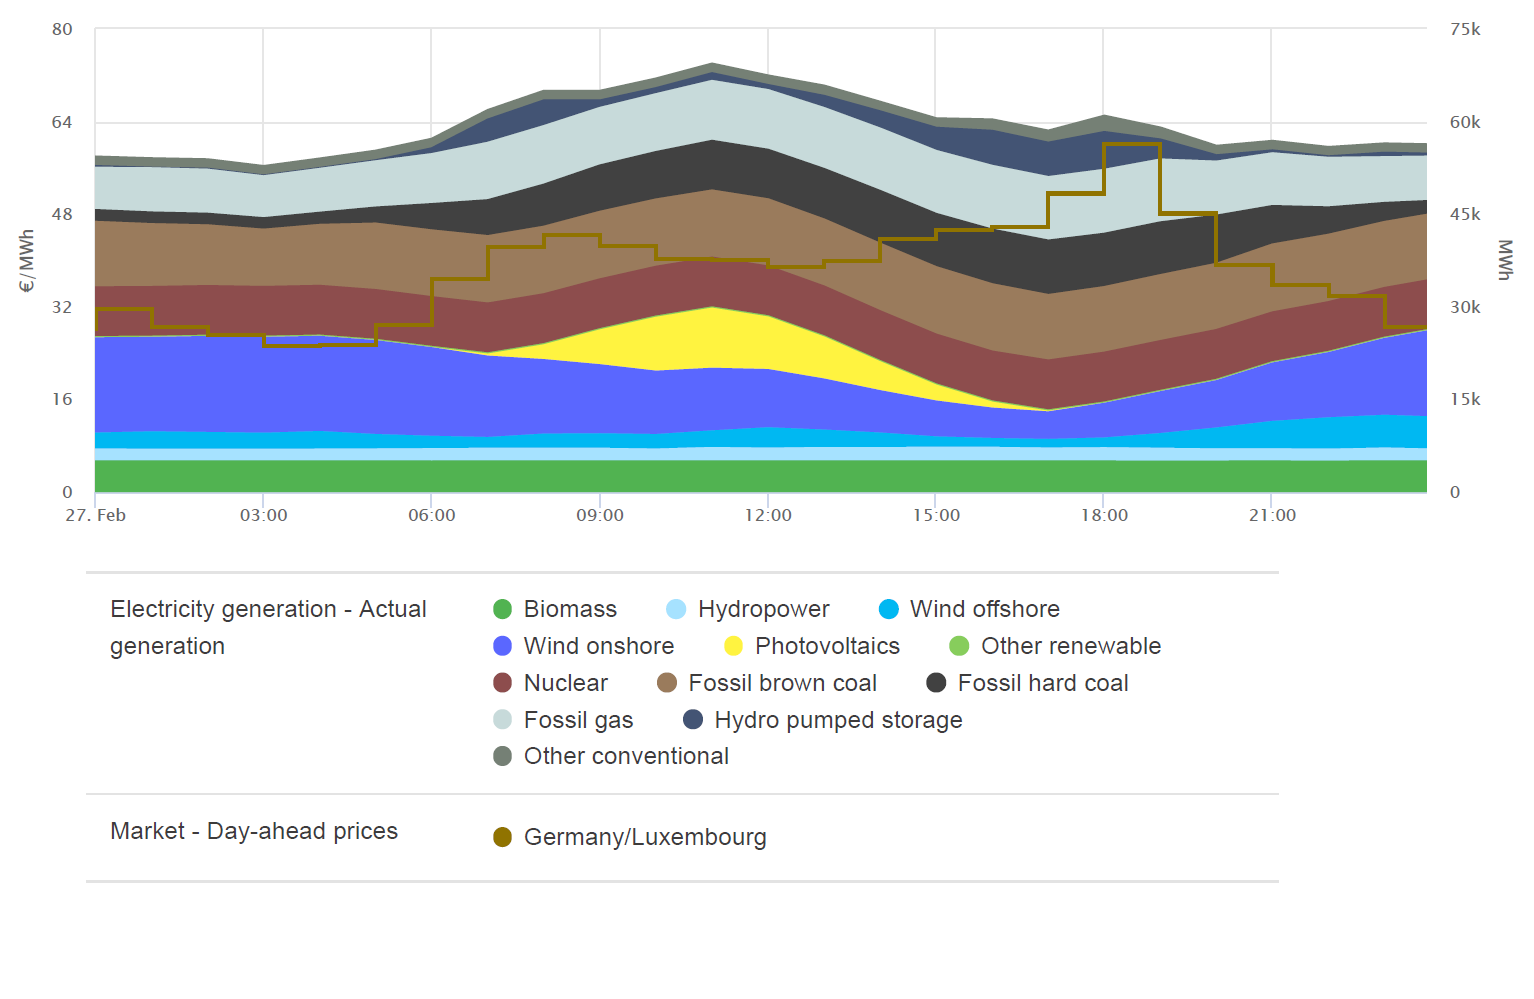Click the Other conventional legend circle
Screen dimensions: 1534x999
pos(503,756)
